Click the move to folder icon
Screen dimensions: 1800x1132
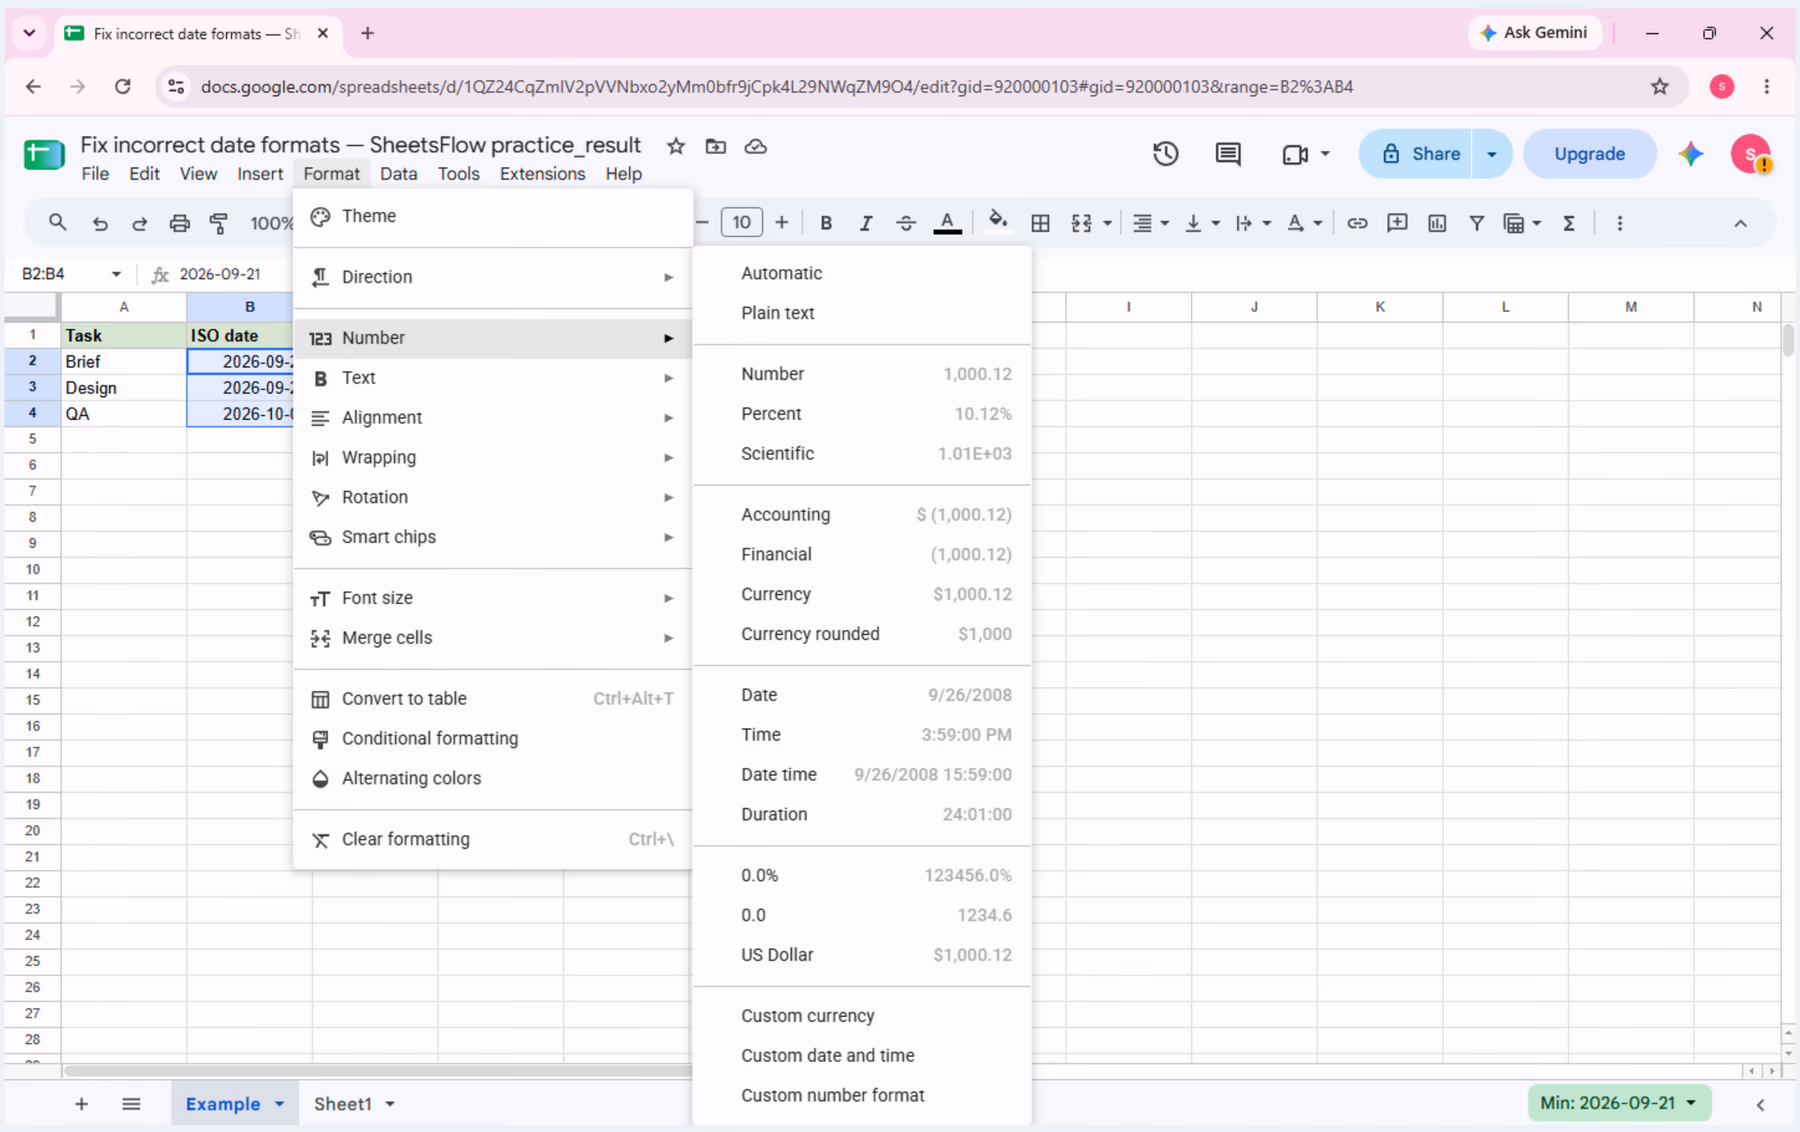[x=716, y=146]
